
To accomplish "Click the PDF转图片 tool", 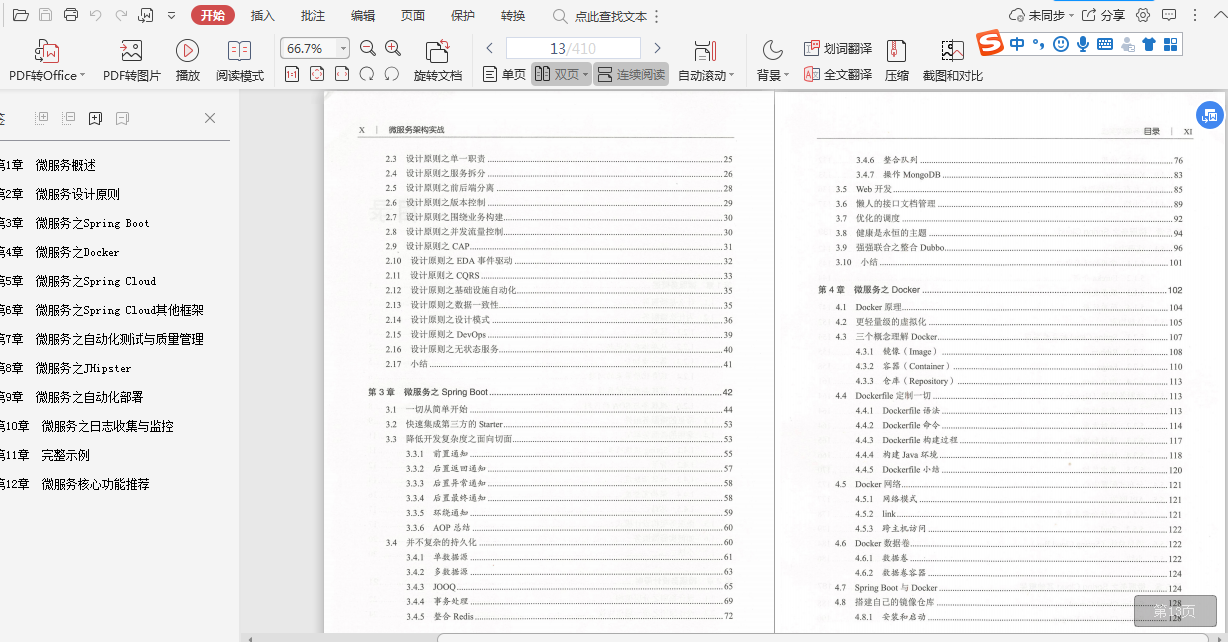I will (x=132, y=62).
